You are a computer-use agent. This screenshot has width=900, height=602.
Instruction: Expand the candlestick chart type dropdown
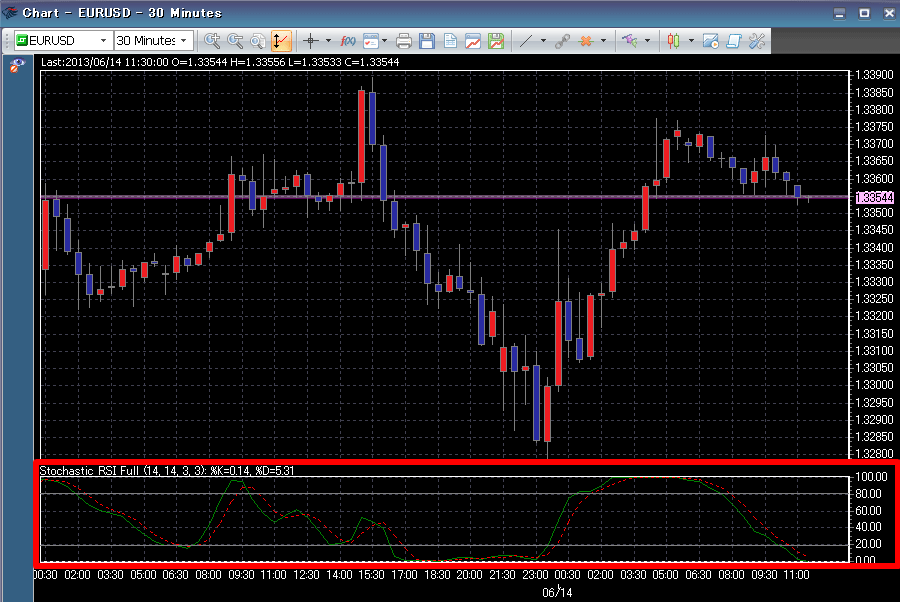(691, 41)
